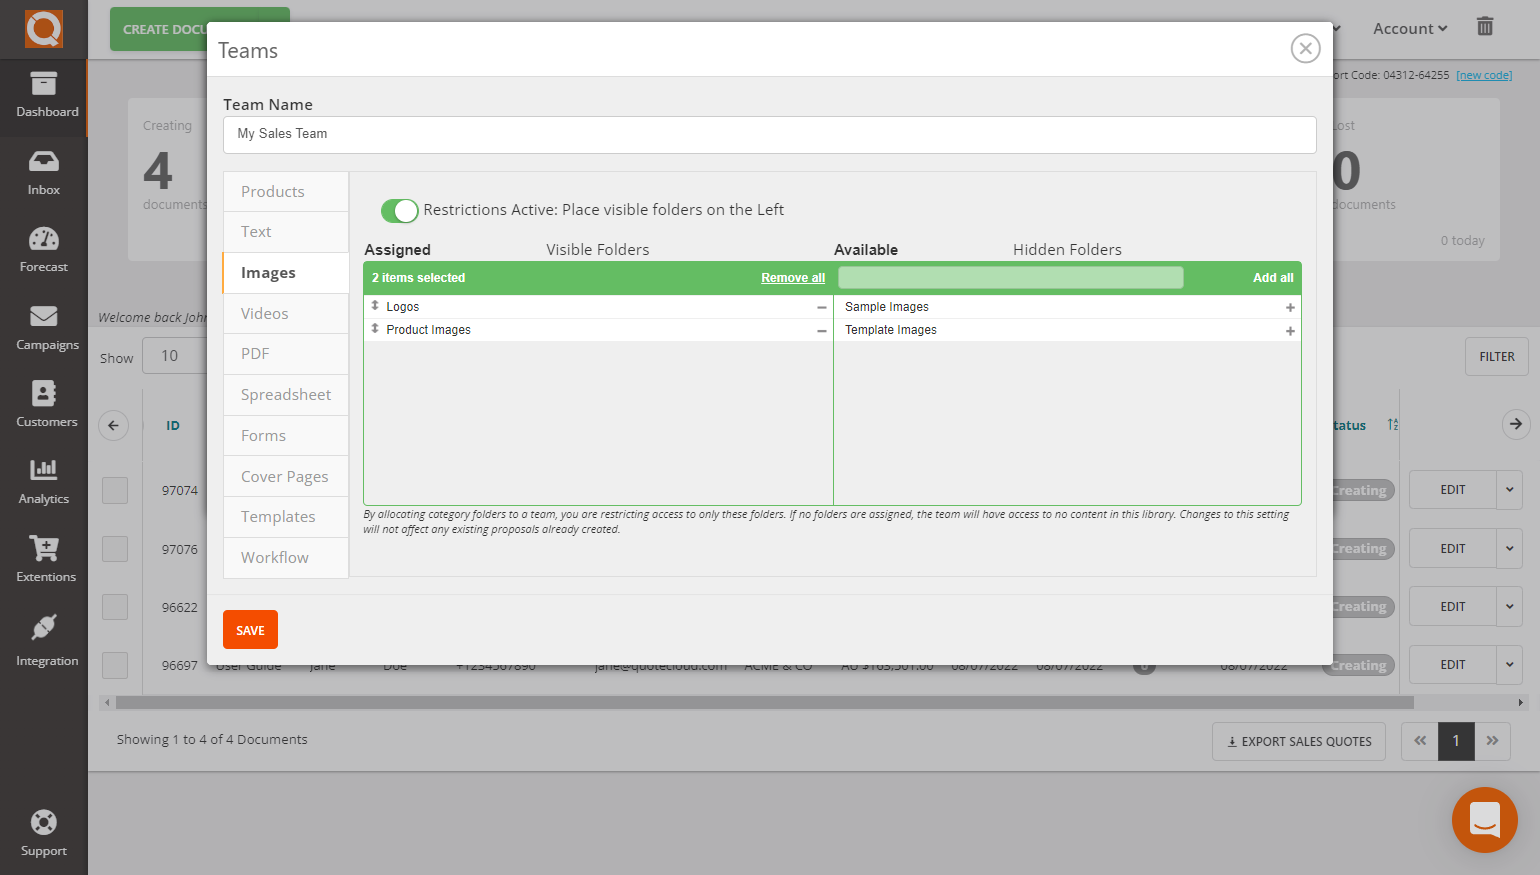Open the Account dropdown menu
Viewport: 1540px width, 875px height.
pos(1409,27)
